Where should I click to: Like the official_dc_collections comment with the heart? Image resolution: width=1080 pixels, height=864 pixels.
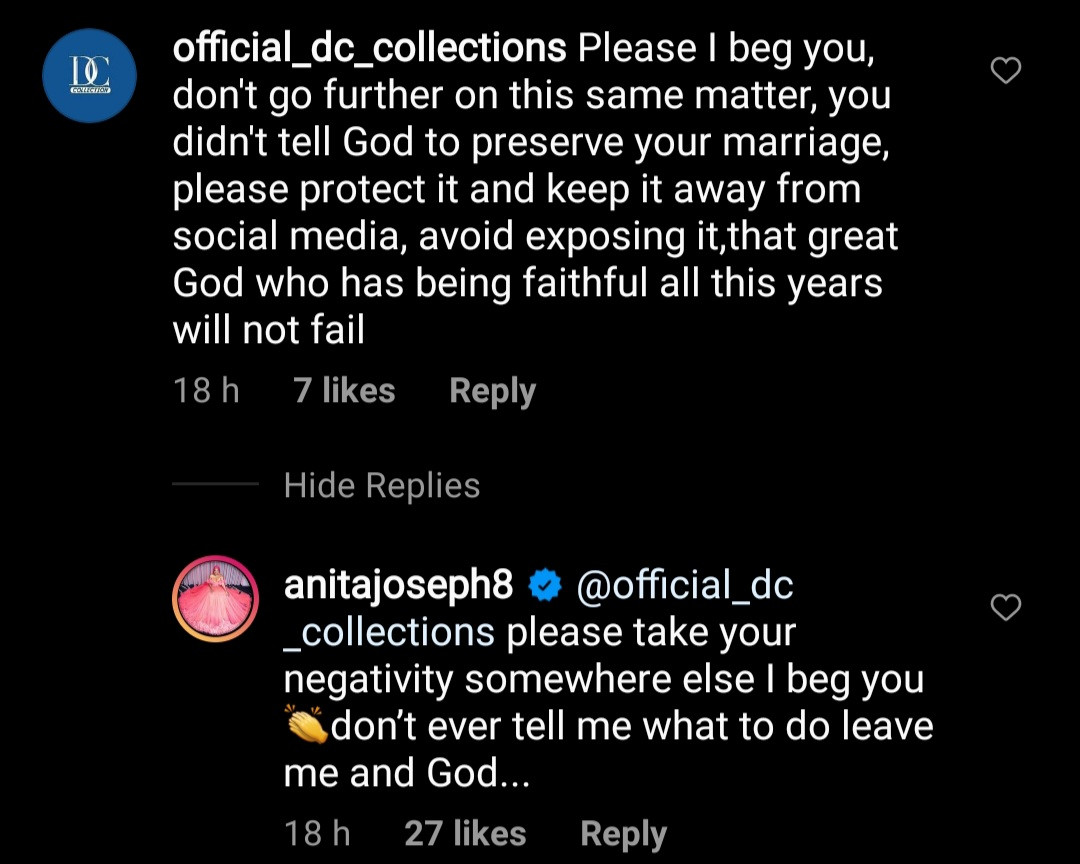pyautogui.click(x=1005, y=70)
